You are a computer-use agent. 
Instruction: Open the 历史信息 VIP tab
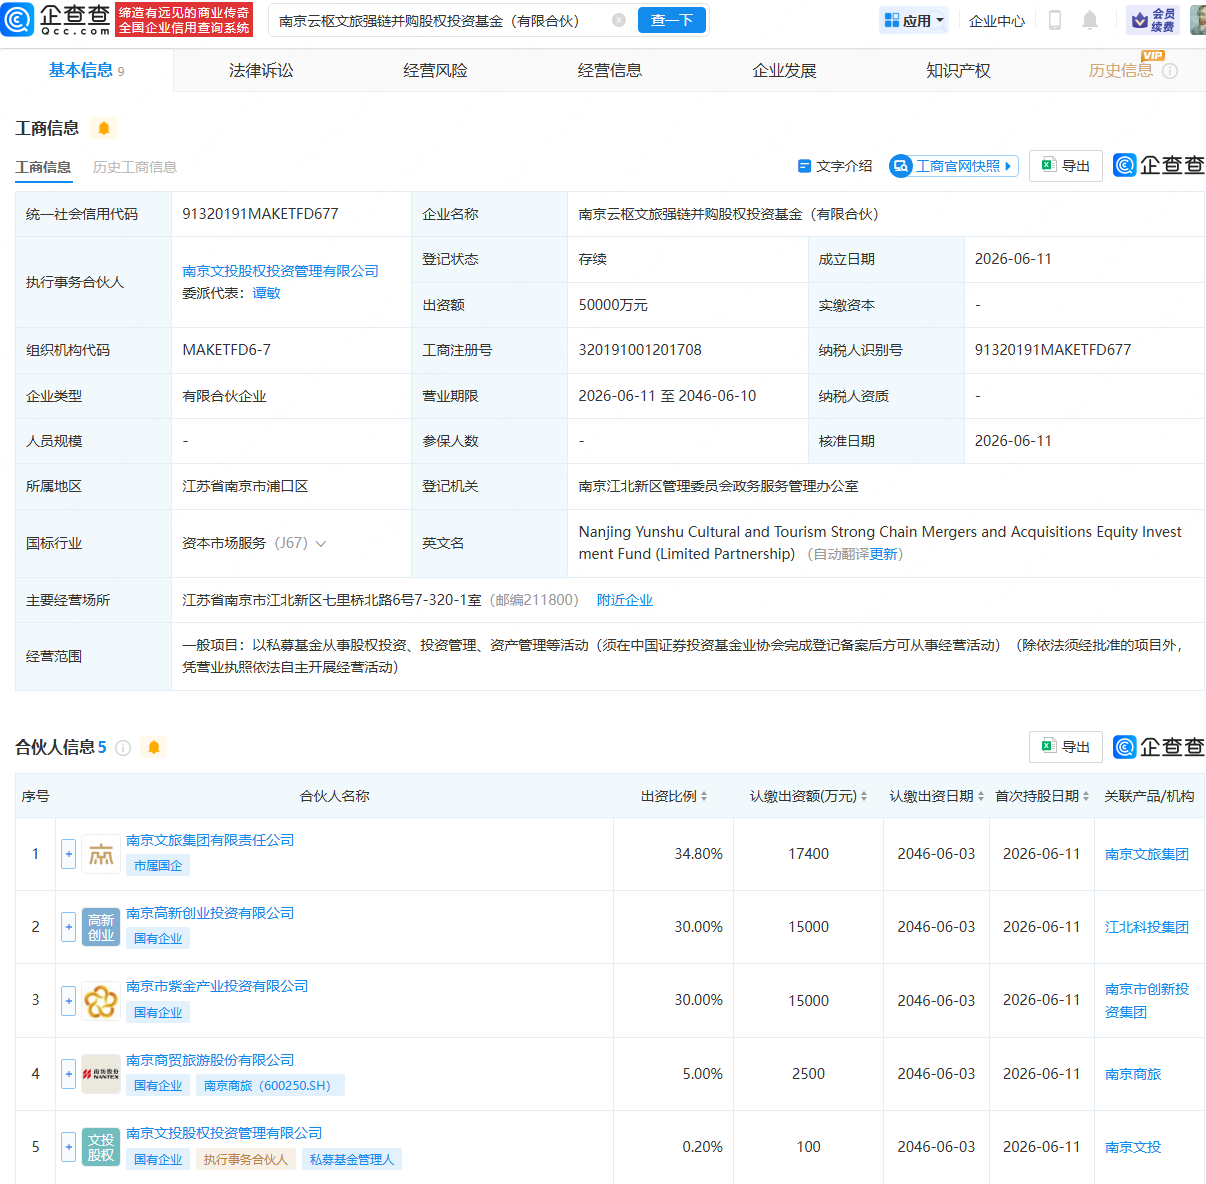coord(1120,70)
